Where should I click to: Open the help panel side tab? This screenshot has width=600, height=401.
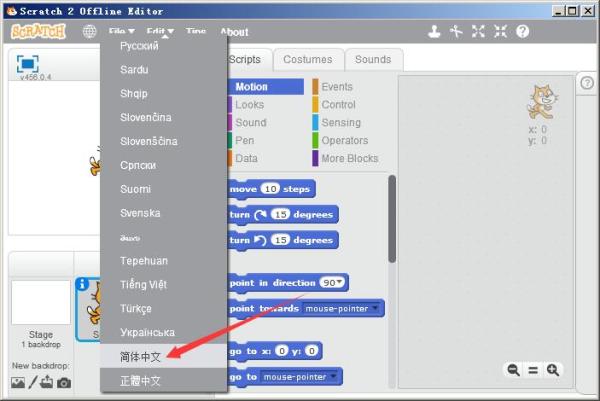pyautogui.click(x=587, y=83)
